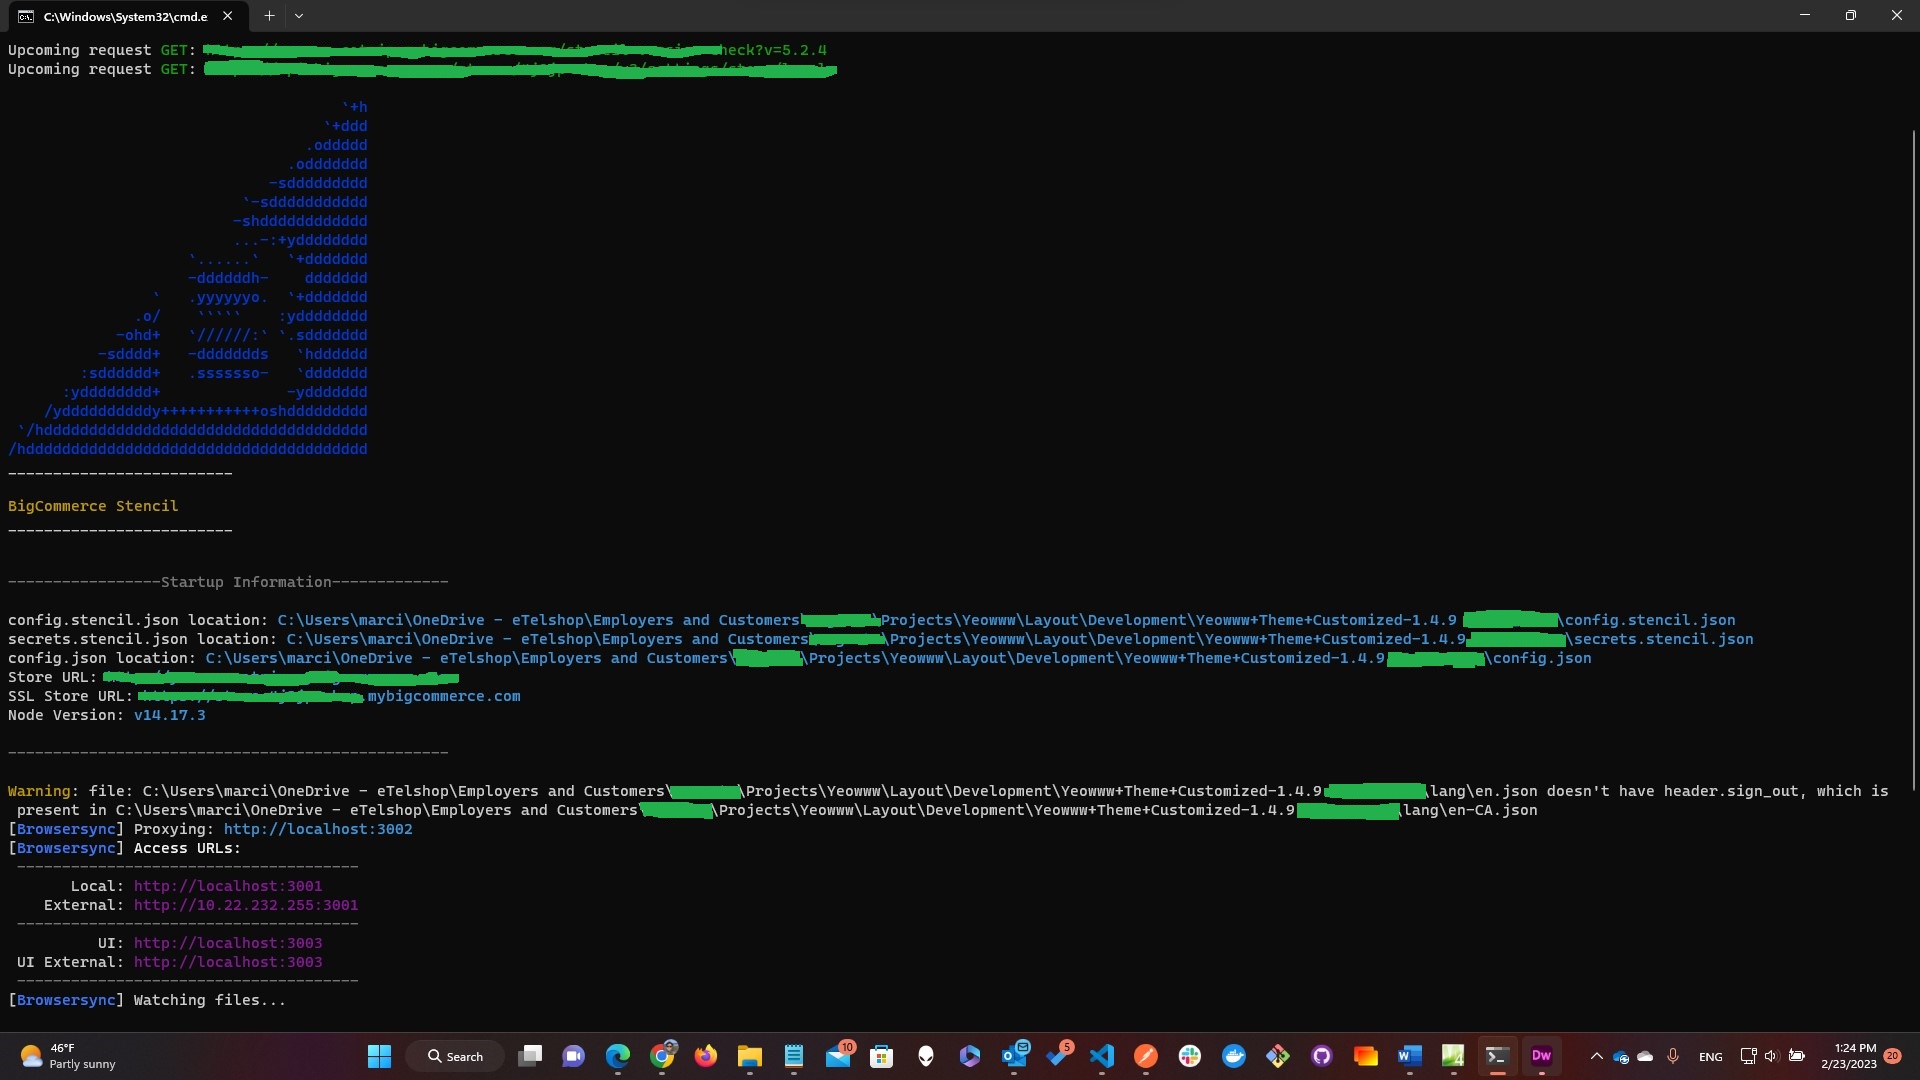
Task: Click the 'BigCommerce Stencil' heading text
Action: click(x=93, y=506)
